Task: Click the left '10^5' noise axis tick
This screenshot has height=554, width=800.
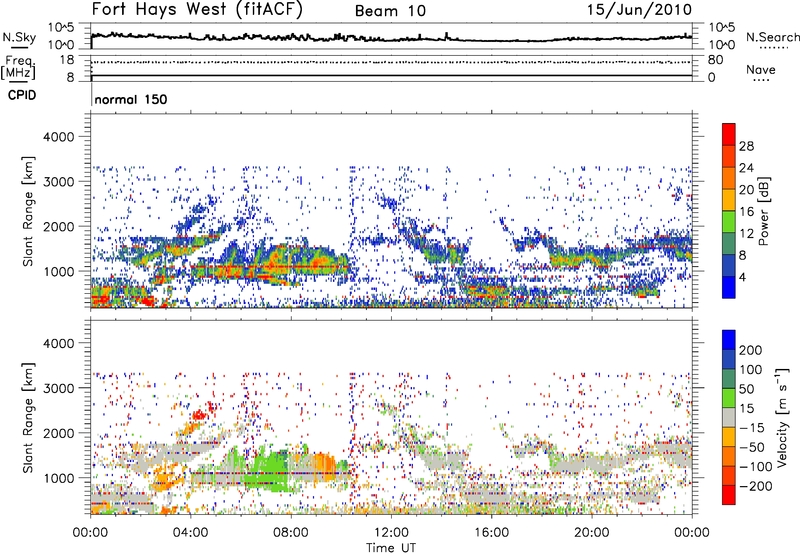Action: (61, 28)
